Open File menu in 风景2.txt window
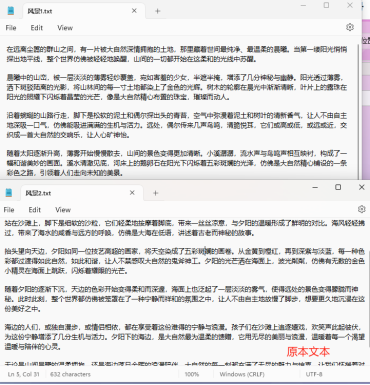The width and height of the screenshot is (370, 385). click(9, 210)
